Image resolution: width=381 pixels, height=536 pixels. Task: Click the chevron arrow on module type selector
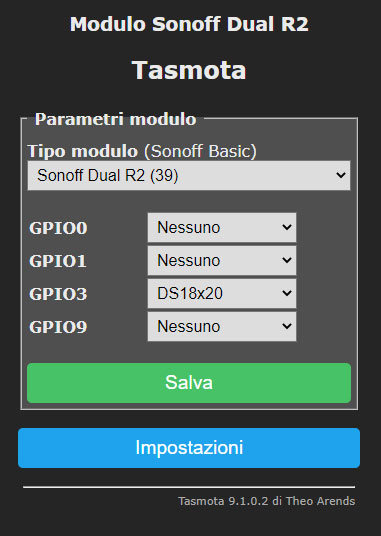click(340, 175)
